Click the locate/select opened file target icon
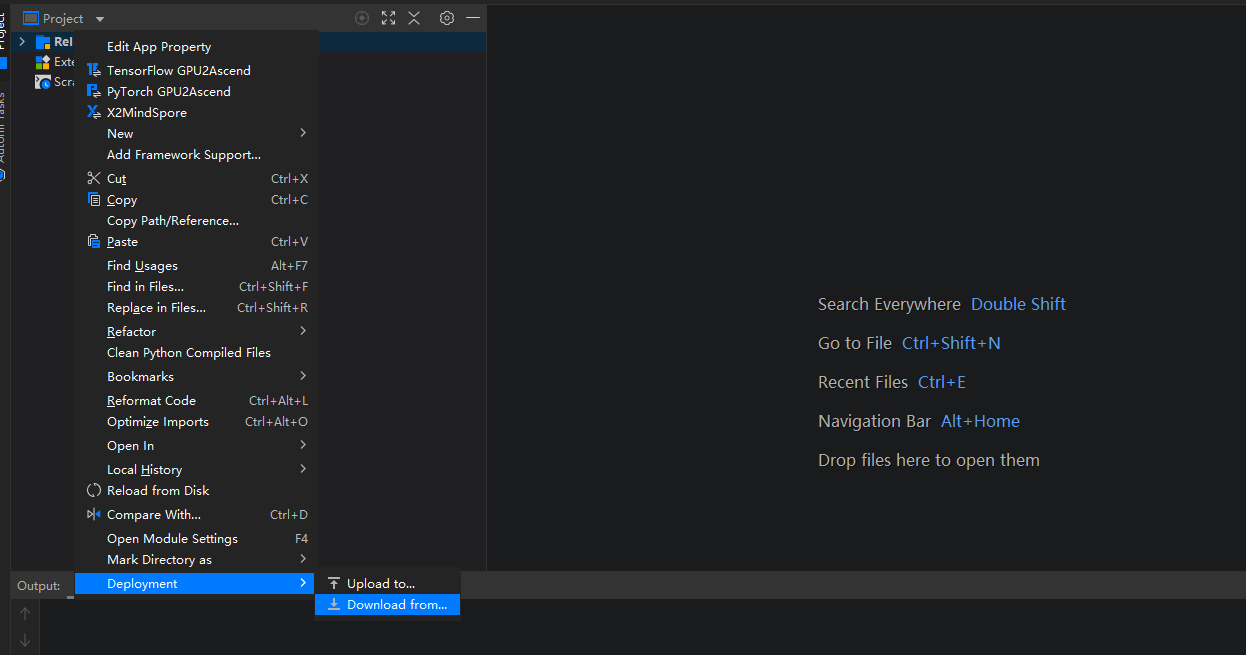Viewport: 1246px width, 655px height. pyautogui.click(x=362, y=18)
